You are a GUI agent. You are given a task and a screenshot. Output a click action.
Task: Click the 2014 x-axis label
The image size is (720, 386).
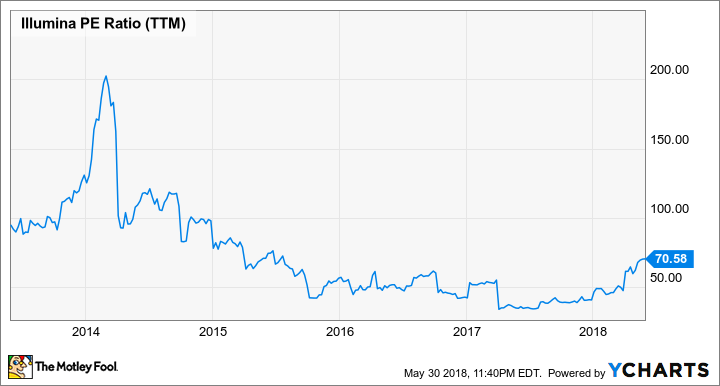[85, 331]
